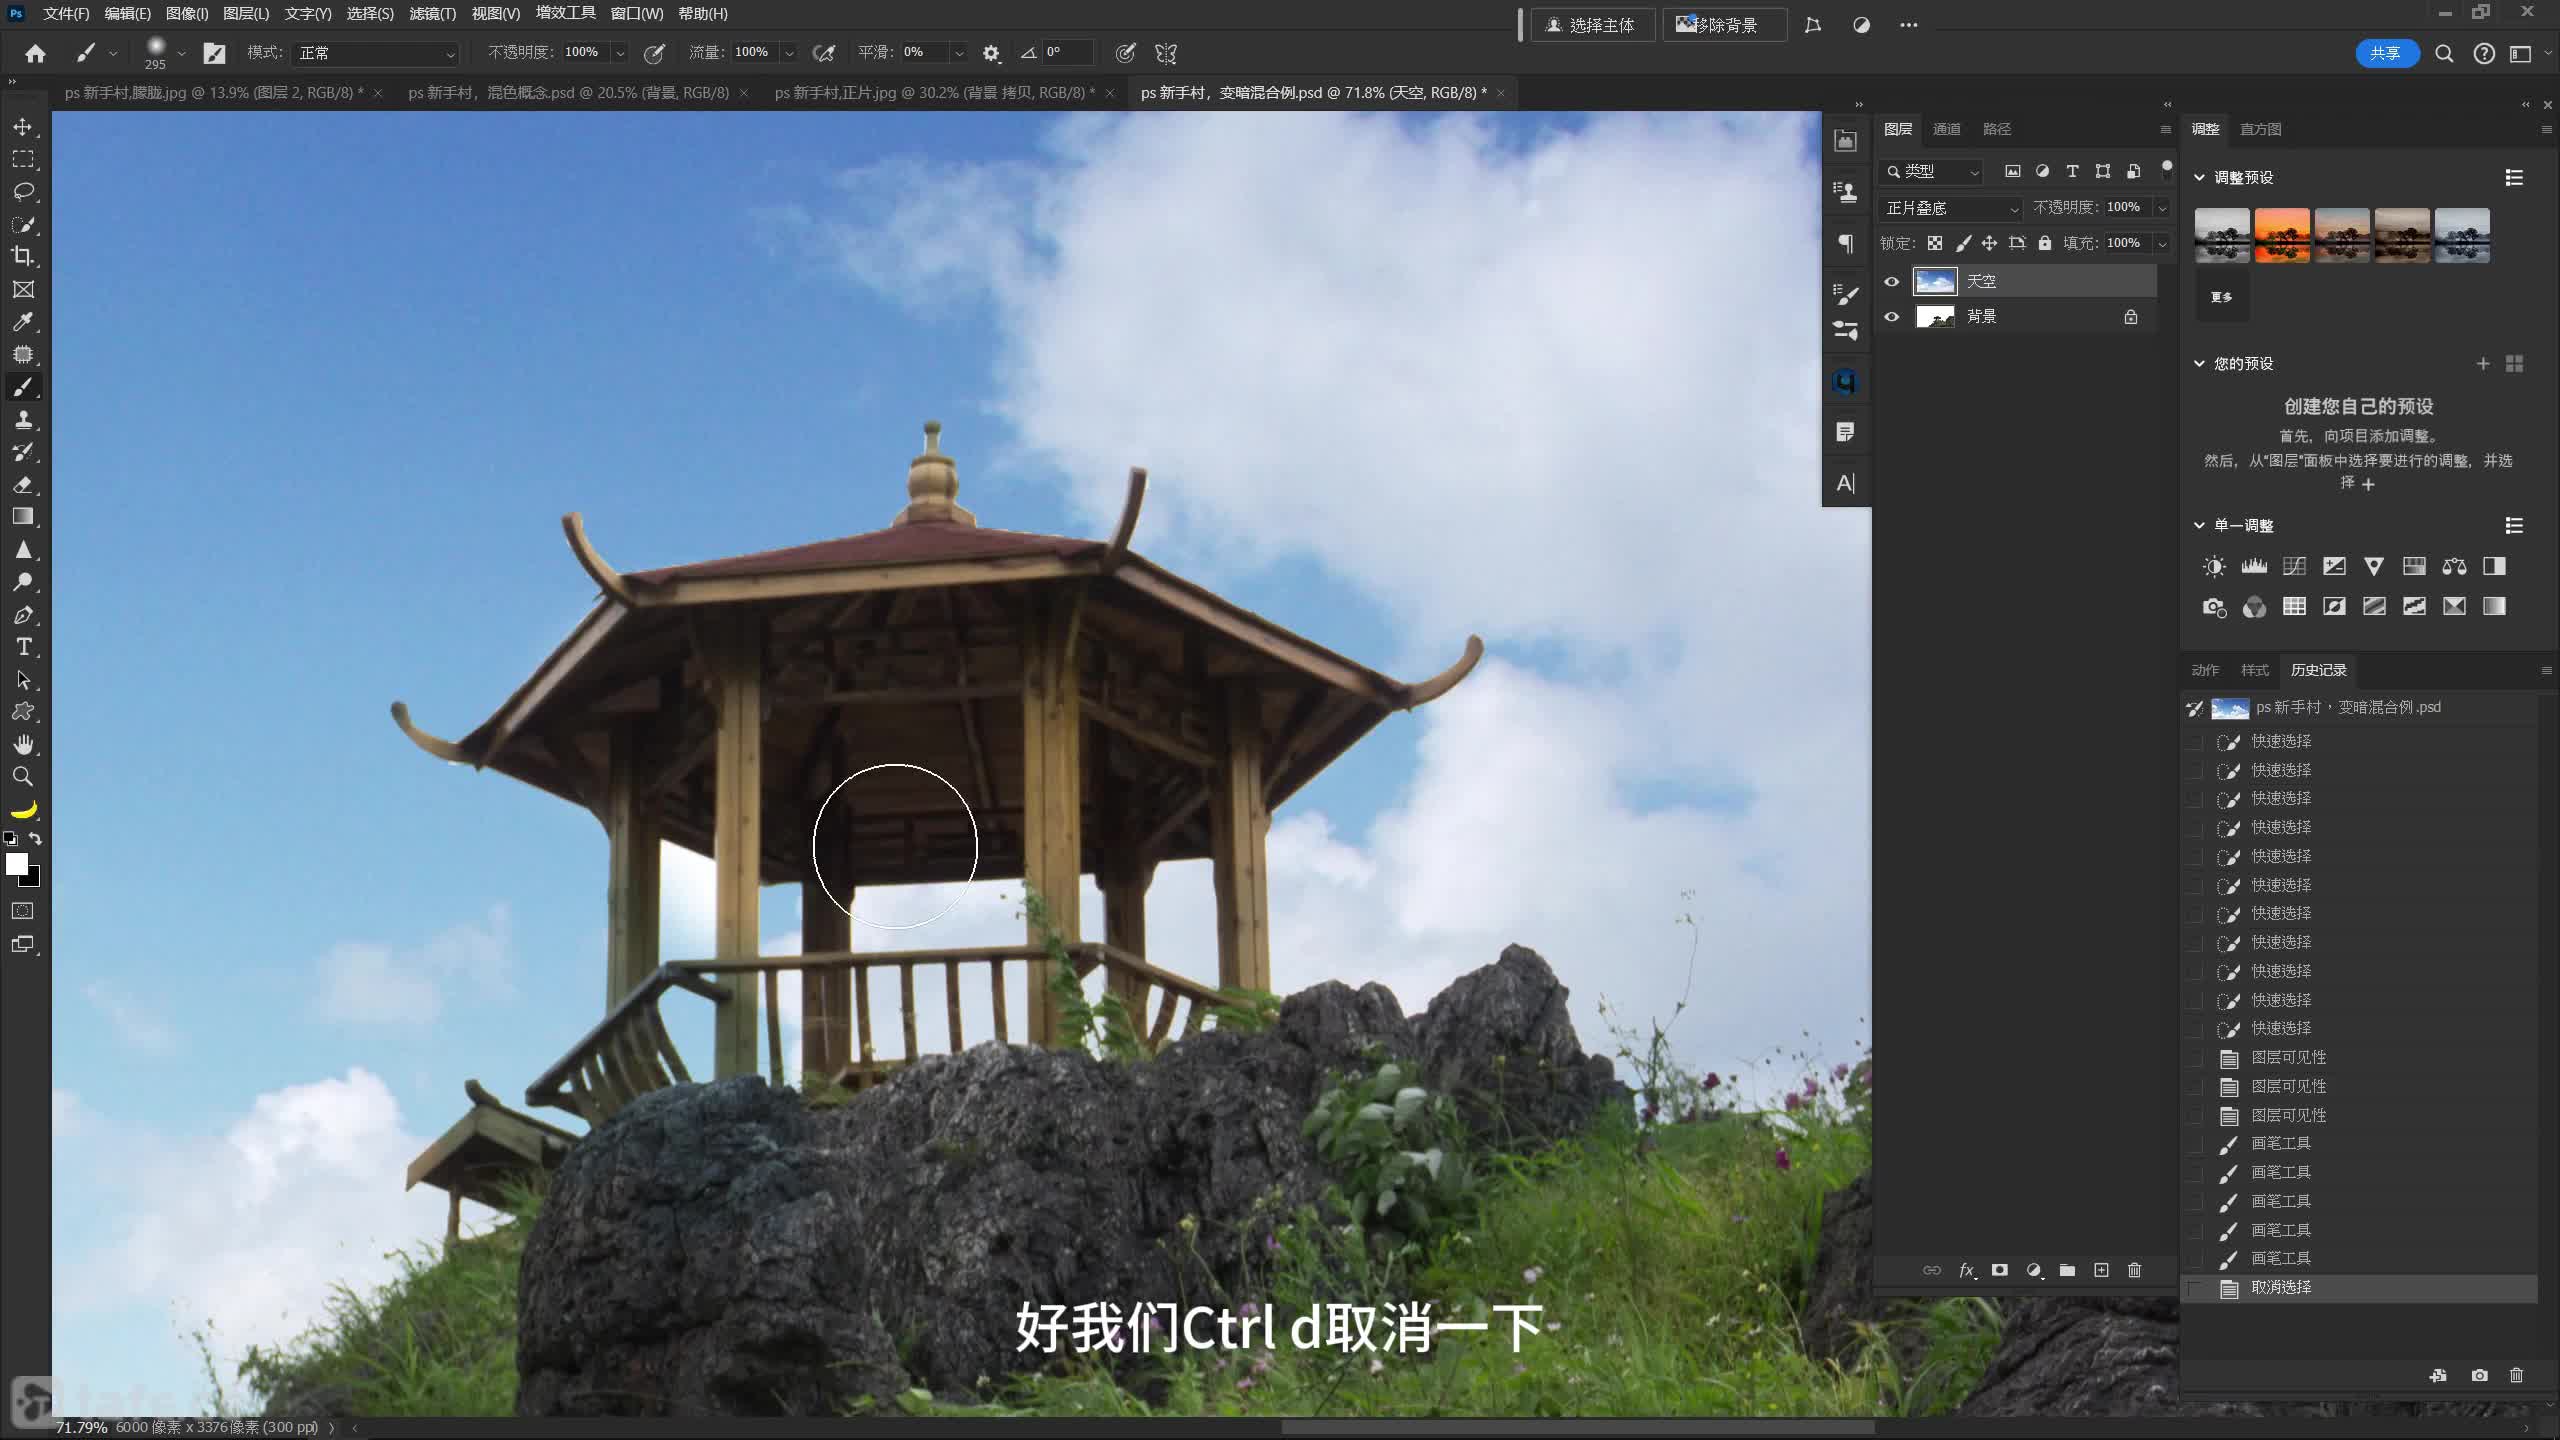The image size is (2560, 1440).
Task: Click the delete layer trash icon
Action: (2134, 1270)
